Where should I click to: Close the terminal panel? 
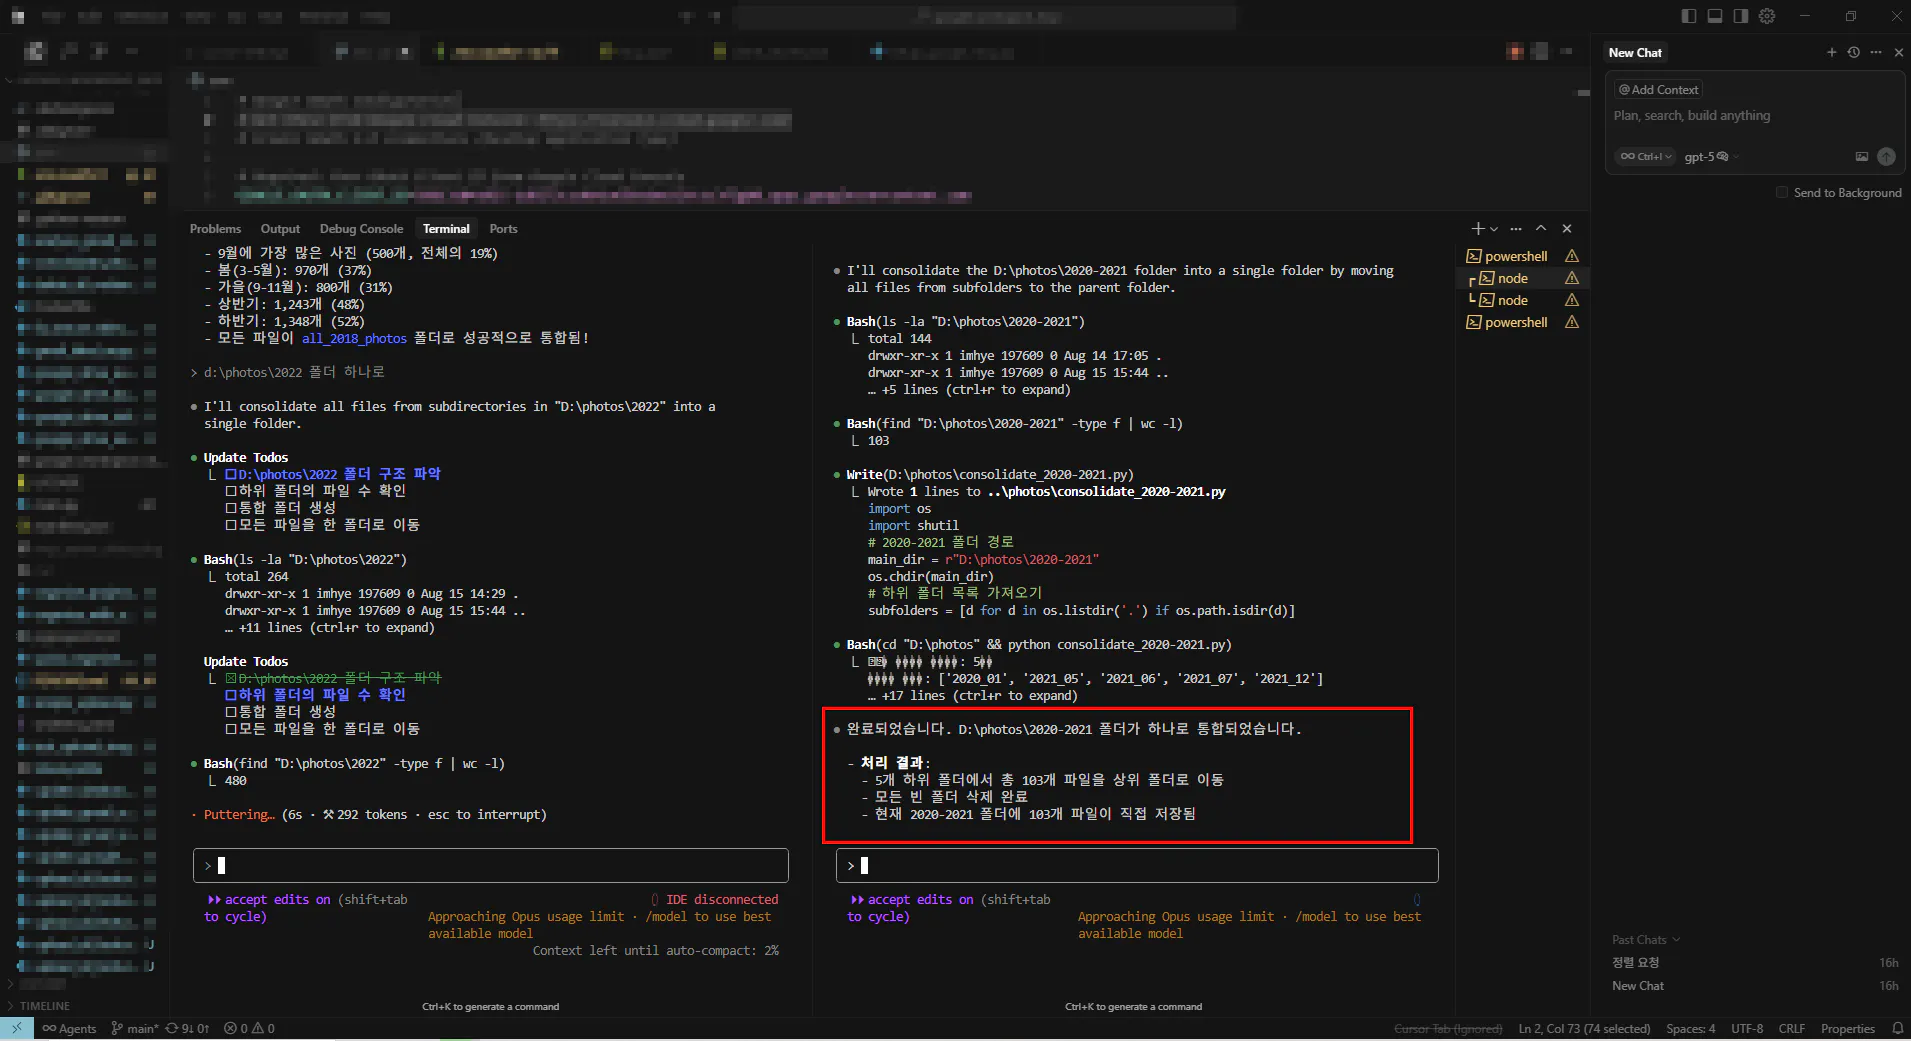1567,229
